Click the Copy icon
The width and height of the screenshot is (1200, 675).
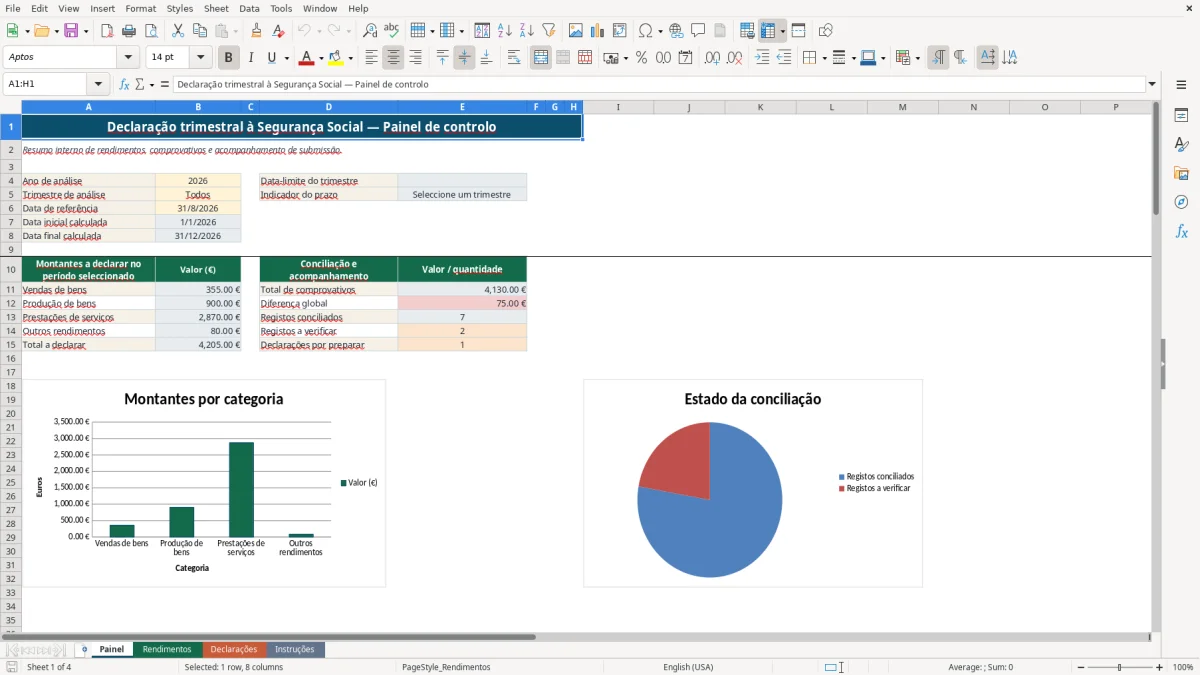pyautogui.click(x=199, y=31)
